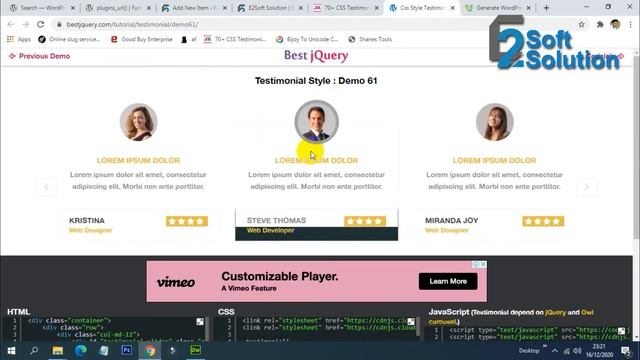The width and height of the screenshot is (640, 360).
Task: Show hidden system tray icons chevron
Action: (555, 351)
